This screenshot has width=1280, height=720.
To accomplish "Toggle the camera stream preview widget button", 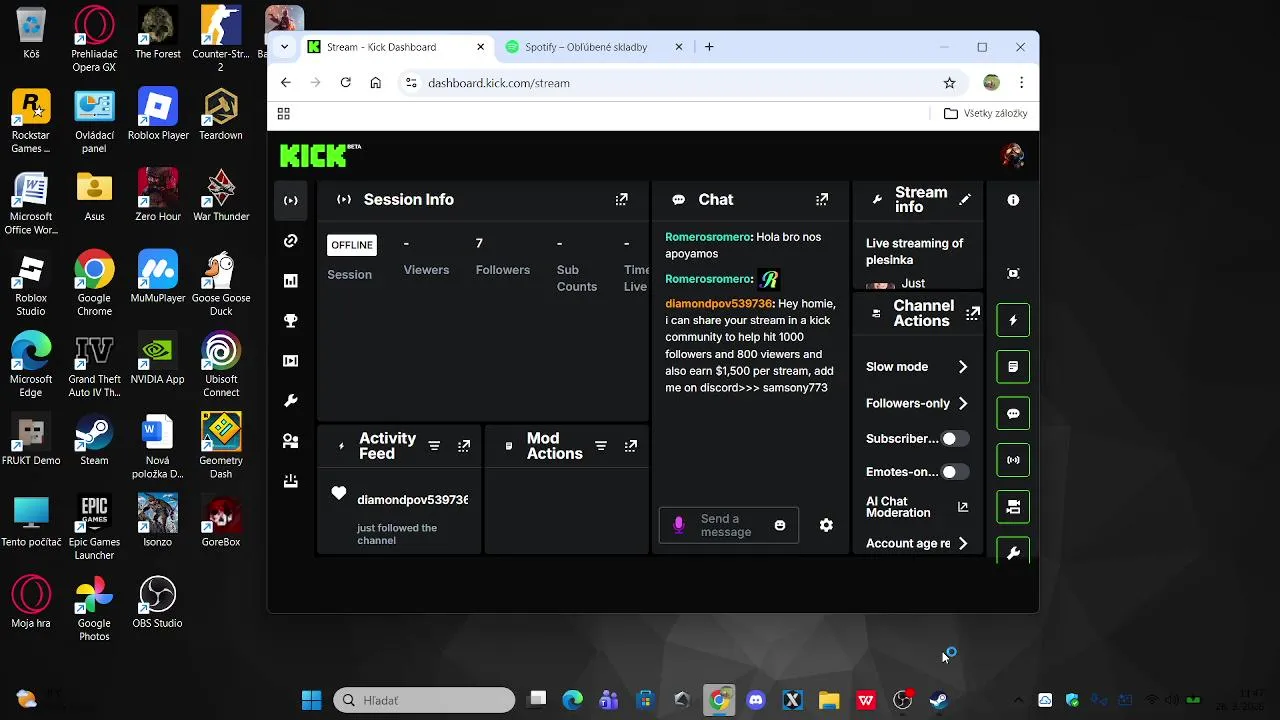I will click(x=1013, y=507).
